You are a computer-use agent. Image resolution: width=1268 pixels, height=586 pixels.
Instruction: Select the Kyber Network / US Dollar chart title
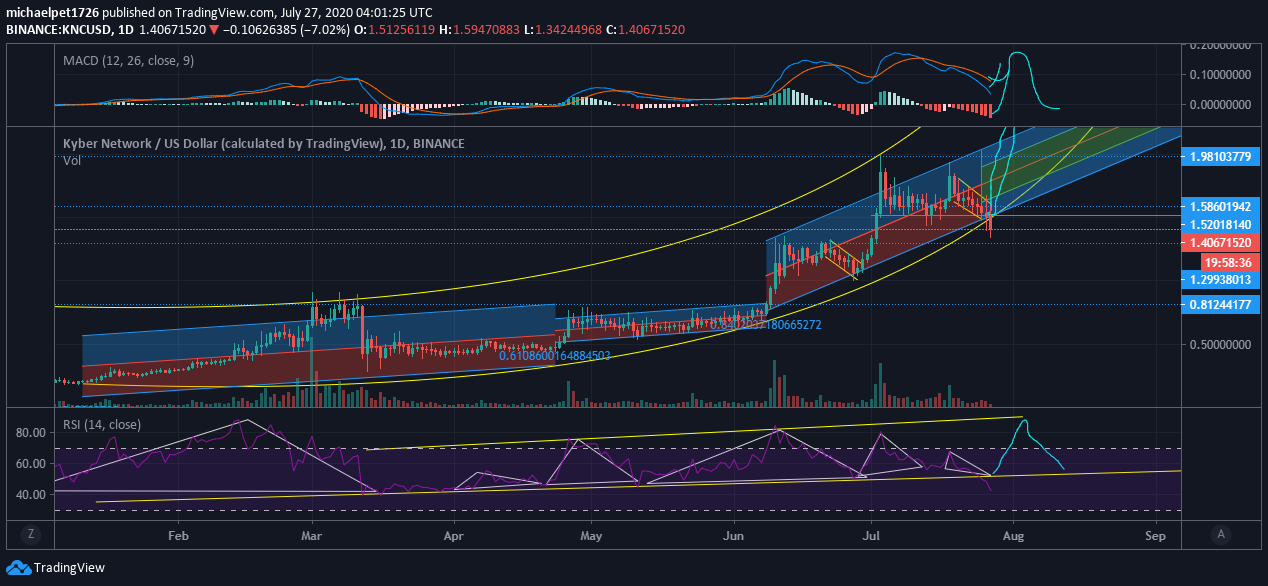(x=263, y=144)
